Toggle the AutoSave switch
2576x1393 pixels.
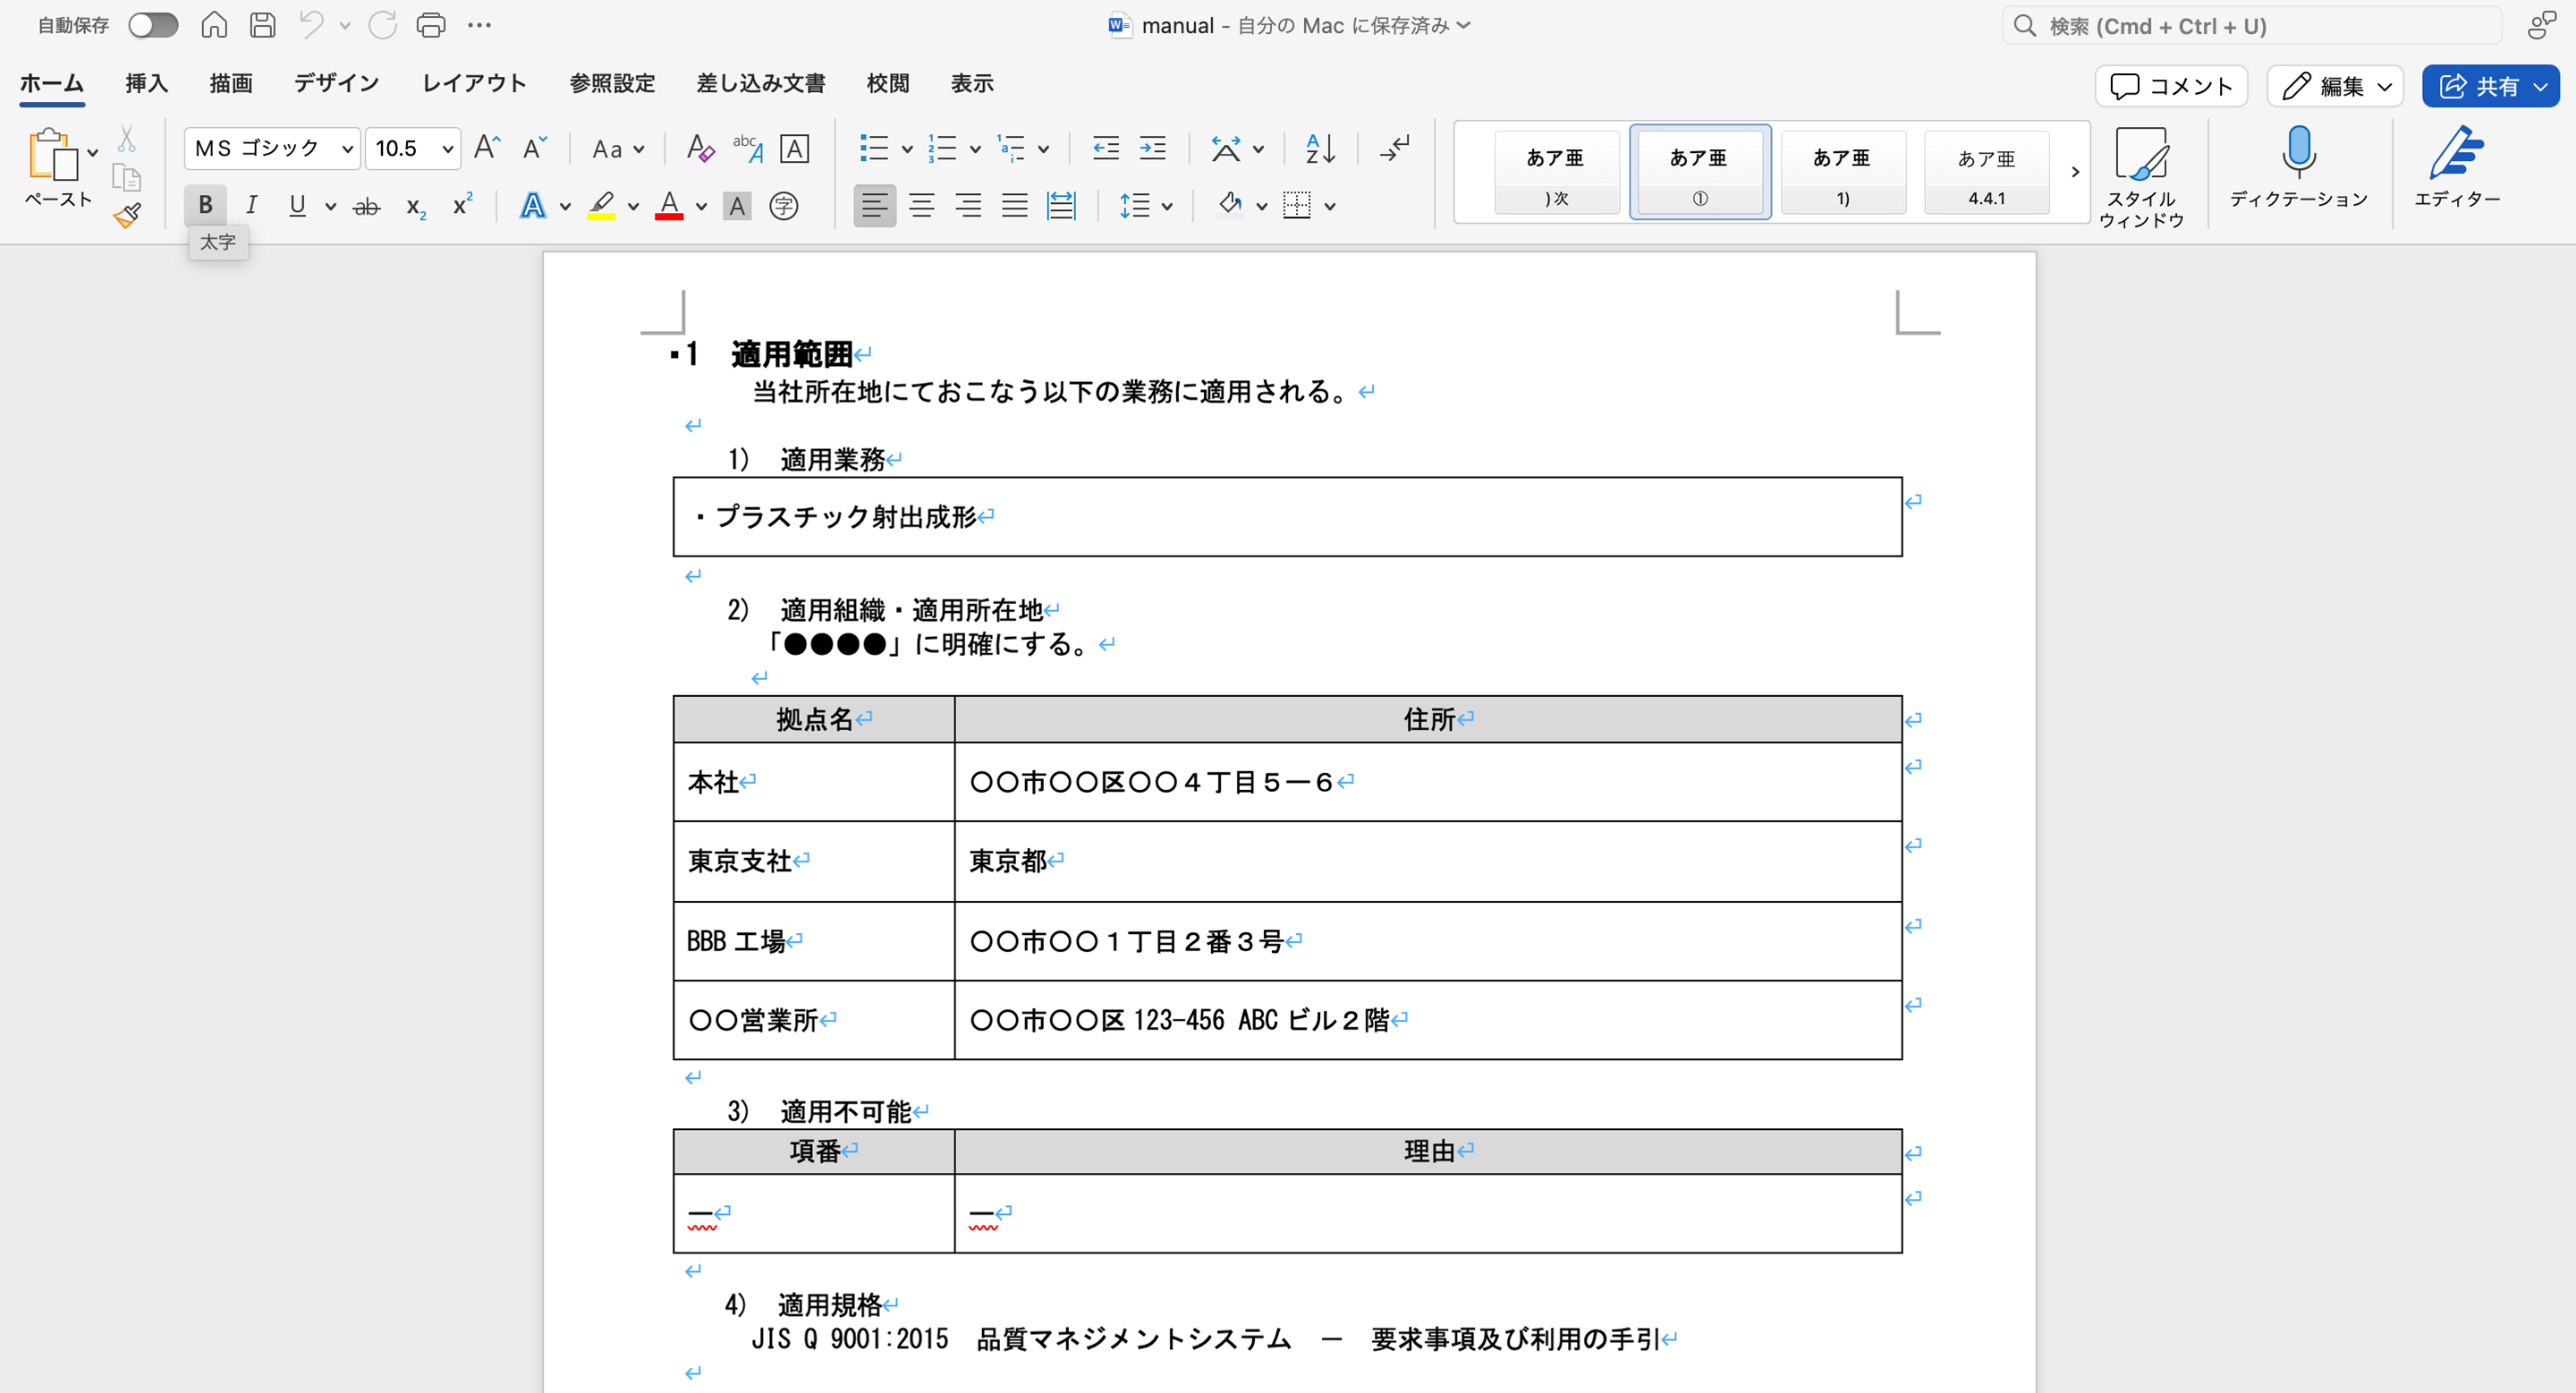(x=153, y=25)
